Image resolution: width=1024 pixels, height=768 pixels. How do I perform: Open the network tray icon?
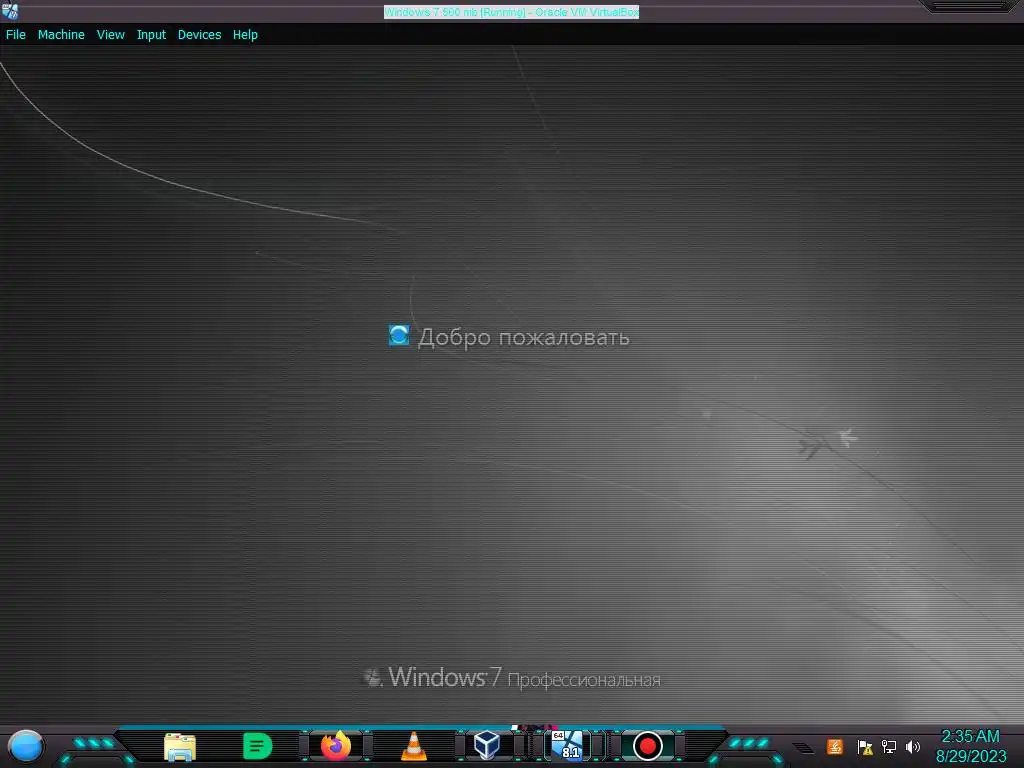[x=889, y=747]
